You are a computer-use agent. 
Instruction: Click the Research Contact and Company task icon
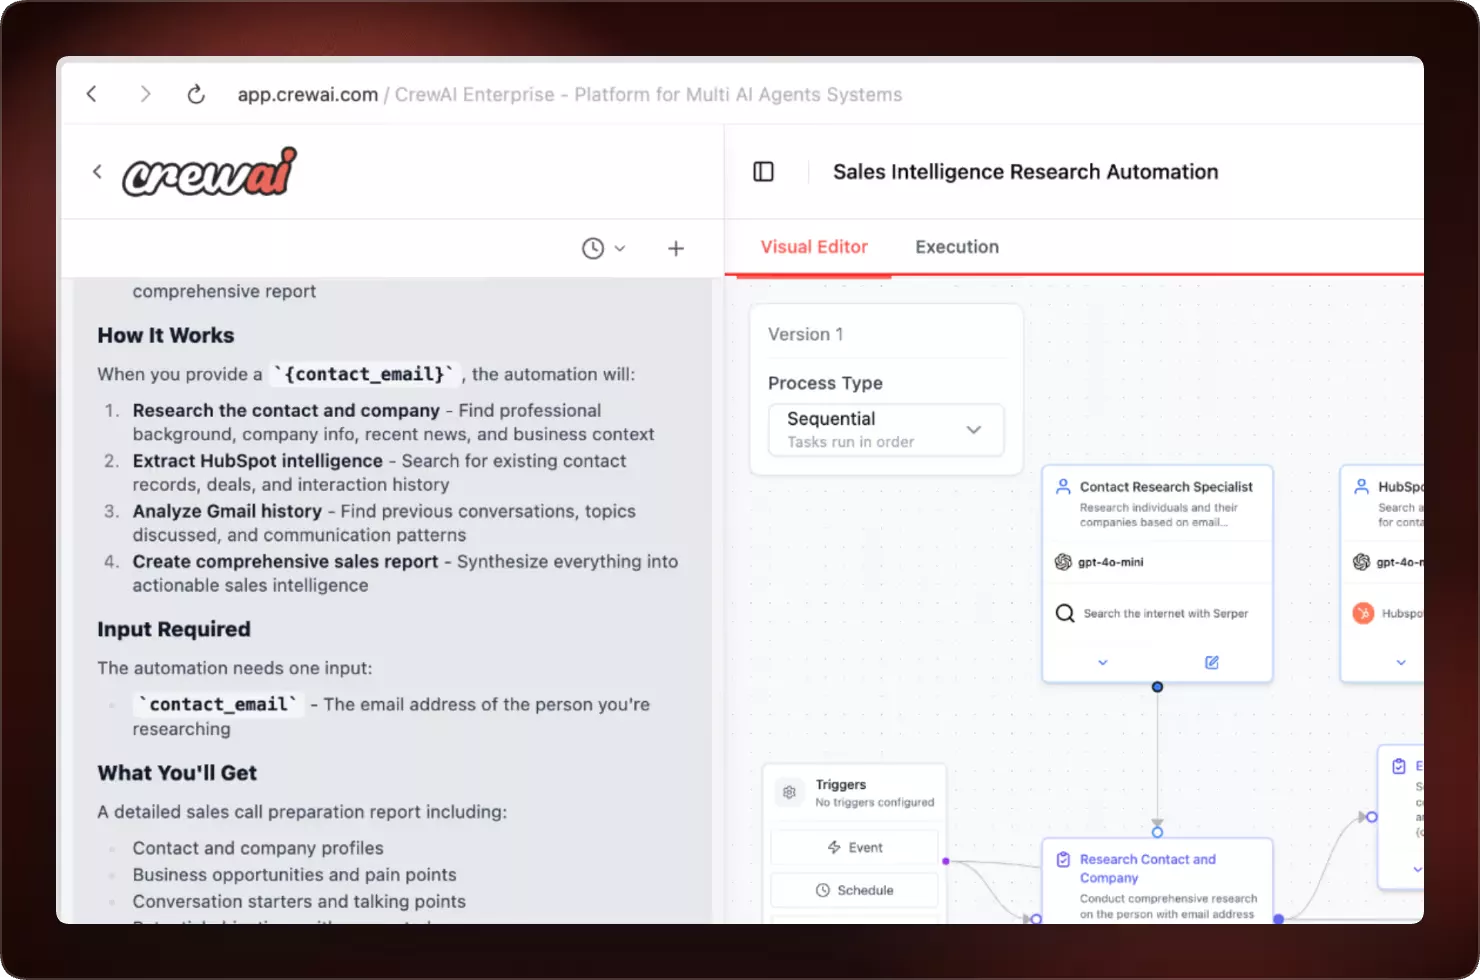point(1063,859)
